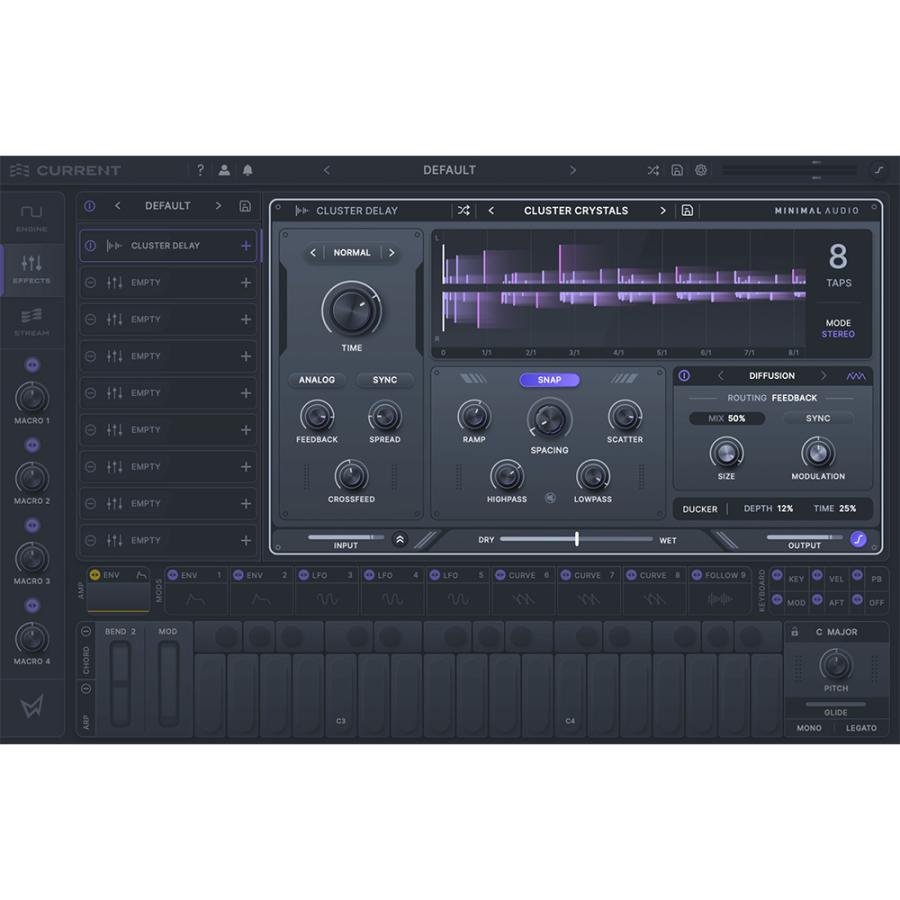The height and width of the screenshot is (900, 900).
Task: Go to the previous Cluster Delay preset
Action: point(491,211)
